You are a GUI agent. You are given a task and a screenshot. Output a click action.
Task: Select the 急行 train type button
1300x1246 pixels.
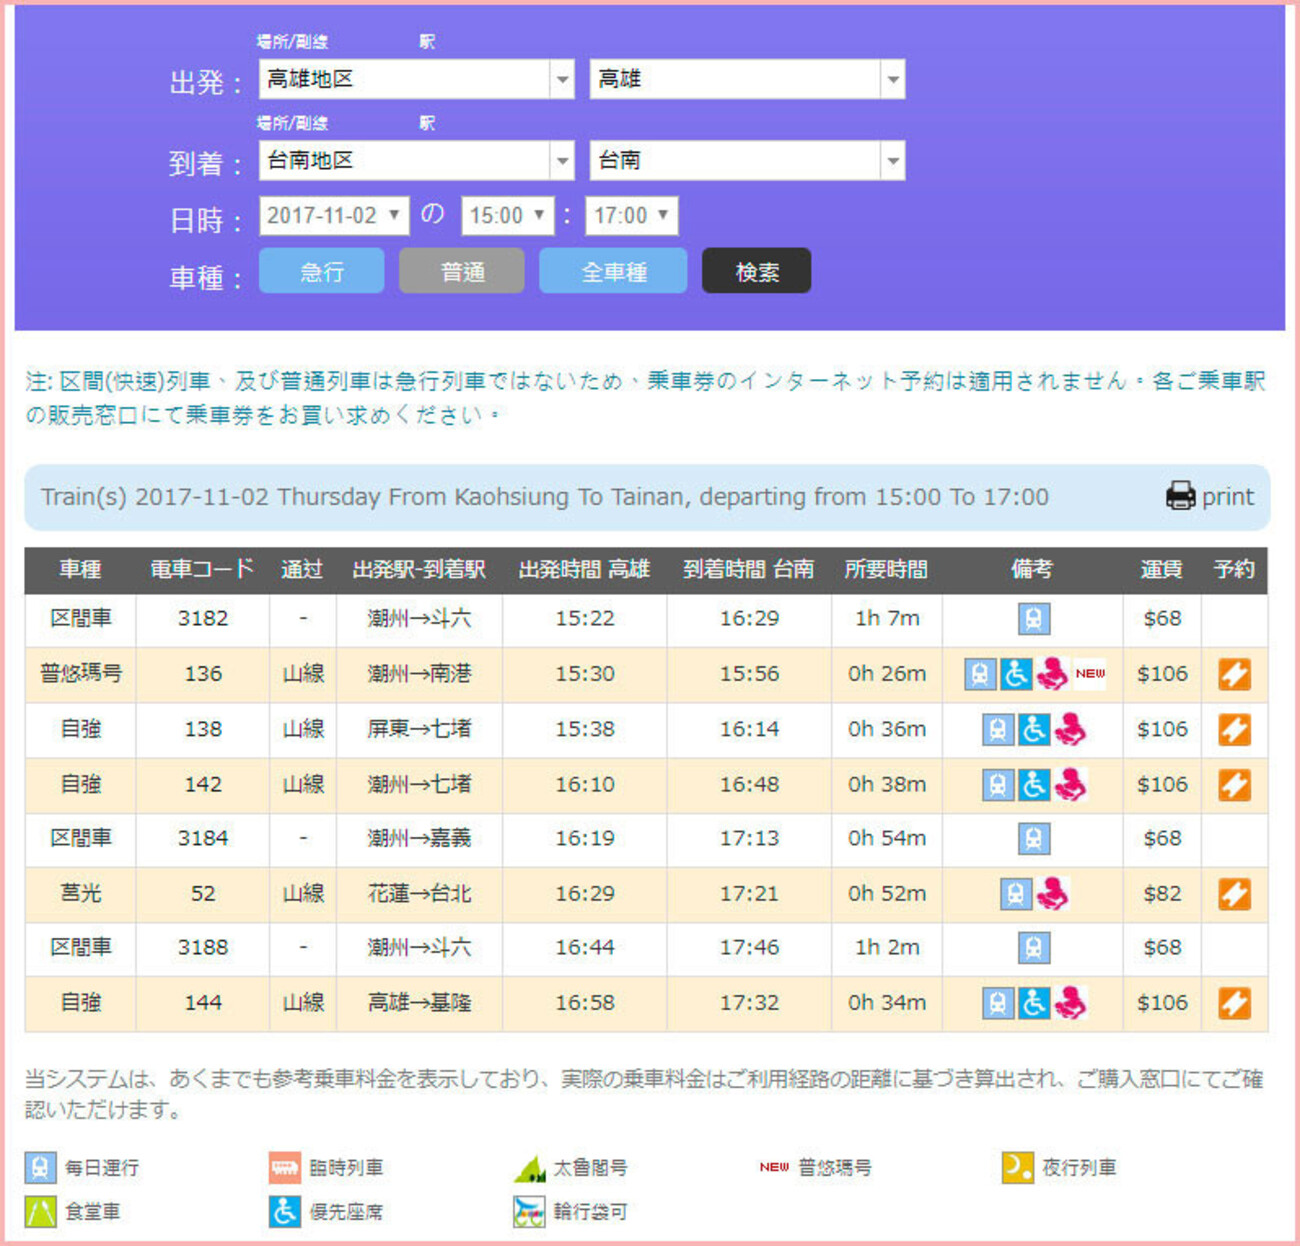point(321,271)
